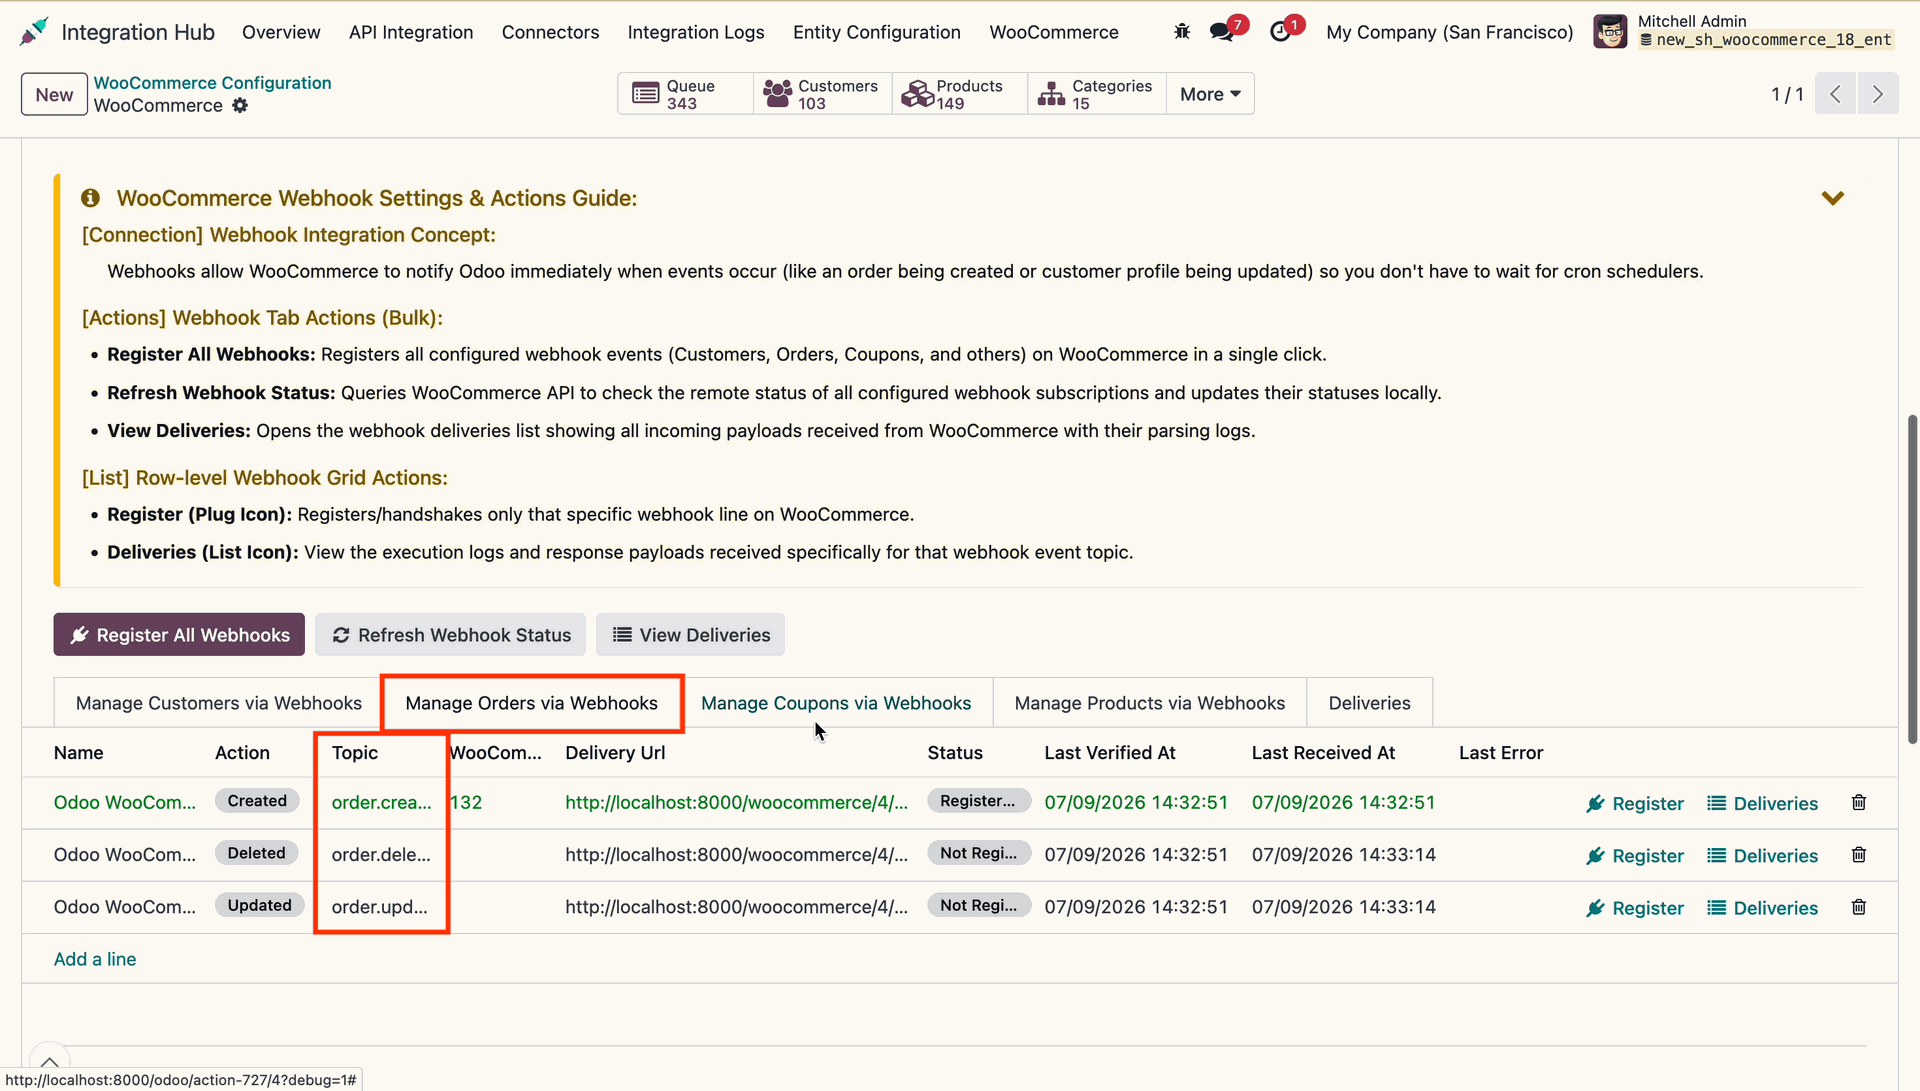Screen dimensions: 1920x1091
Task: Go to the next record arrow
Action: 1878,94
